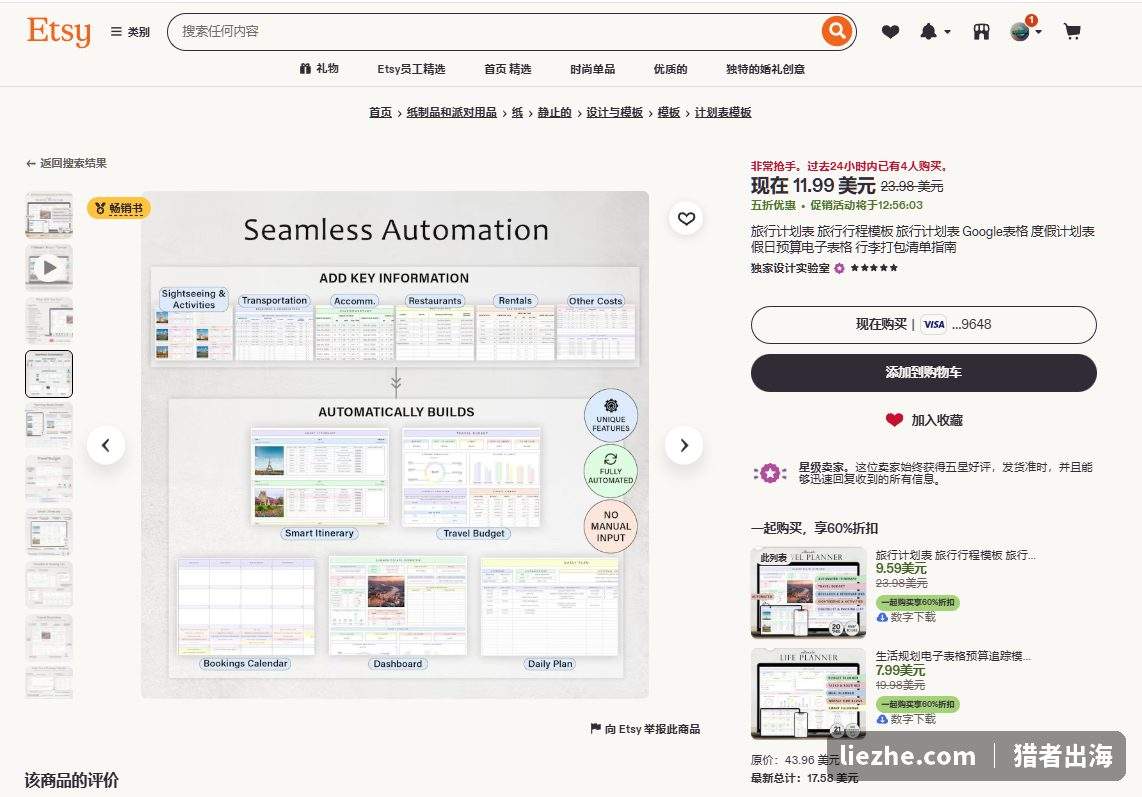
Task: Show next image with right arrow
Action: pyautogui.click(x=684, y=445)
